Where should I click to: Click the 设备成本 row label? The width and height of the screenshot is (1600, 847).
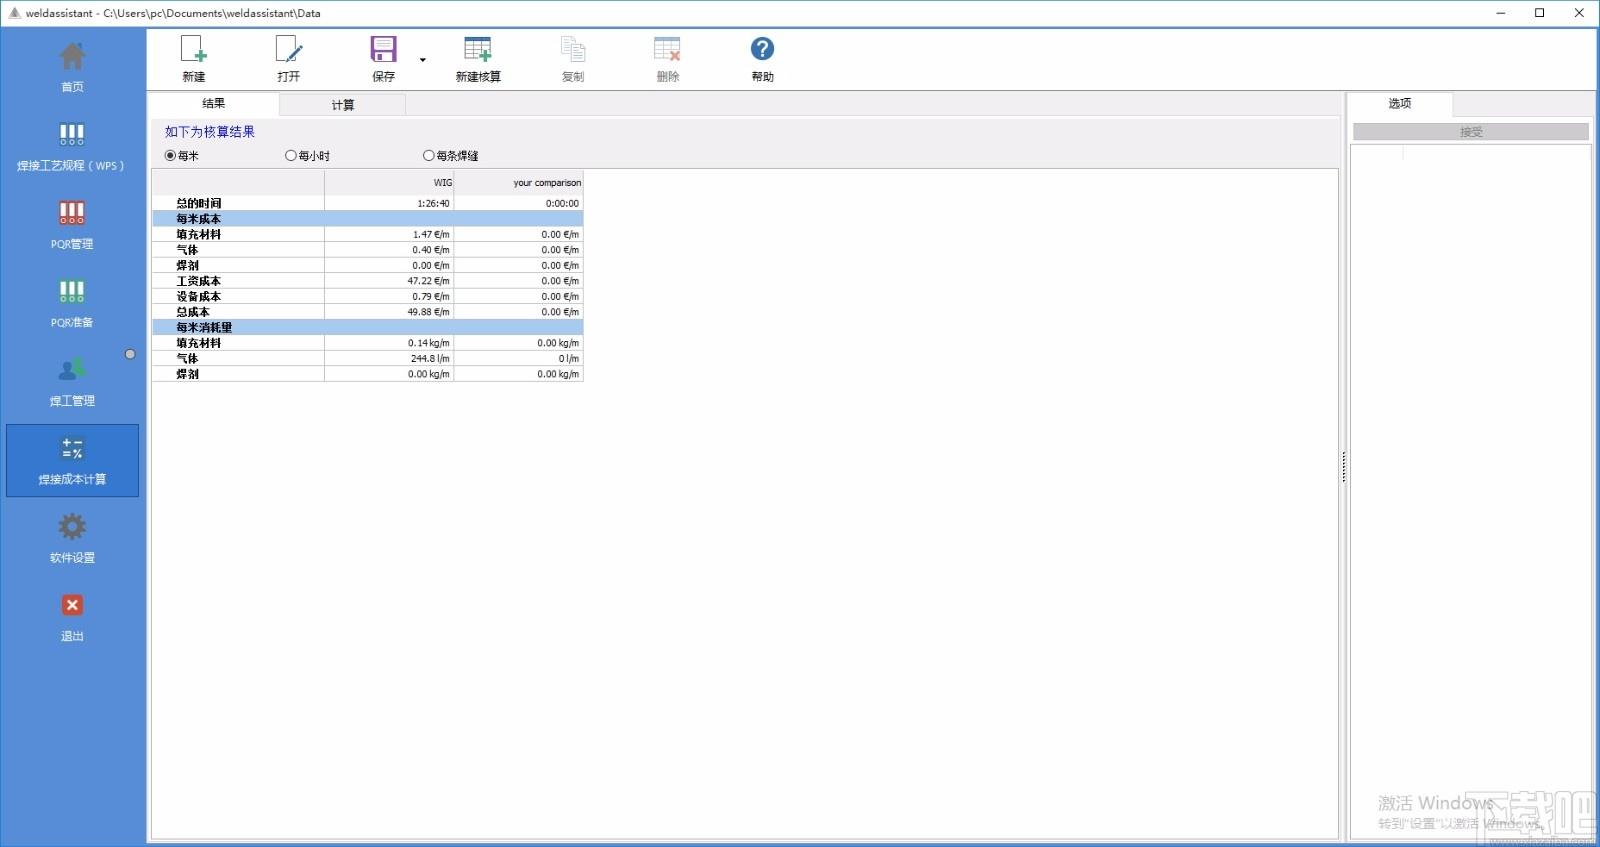pos(199,297)
